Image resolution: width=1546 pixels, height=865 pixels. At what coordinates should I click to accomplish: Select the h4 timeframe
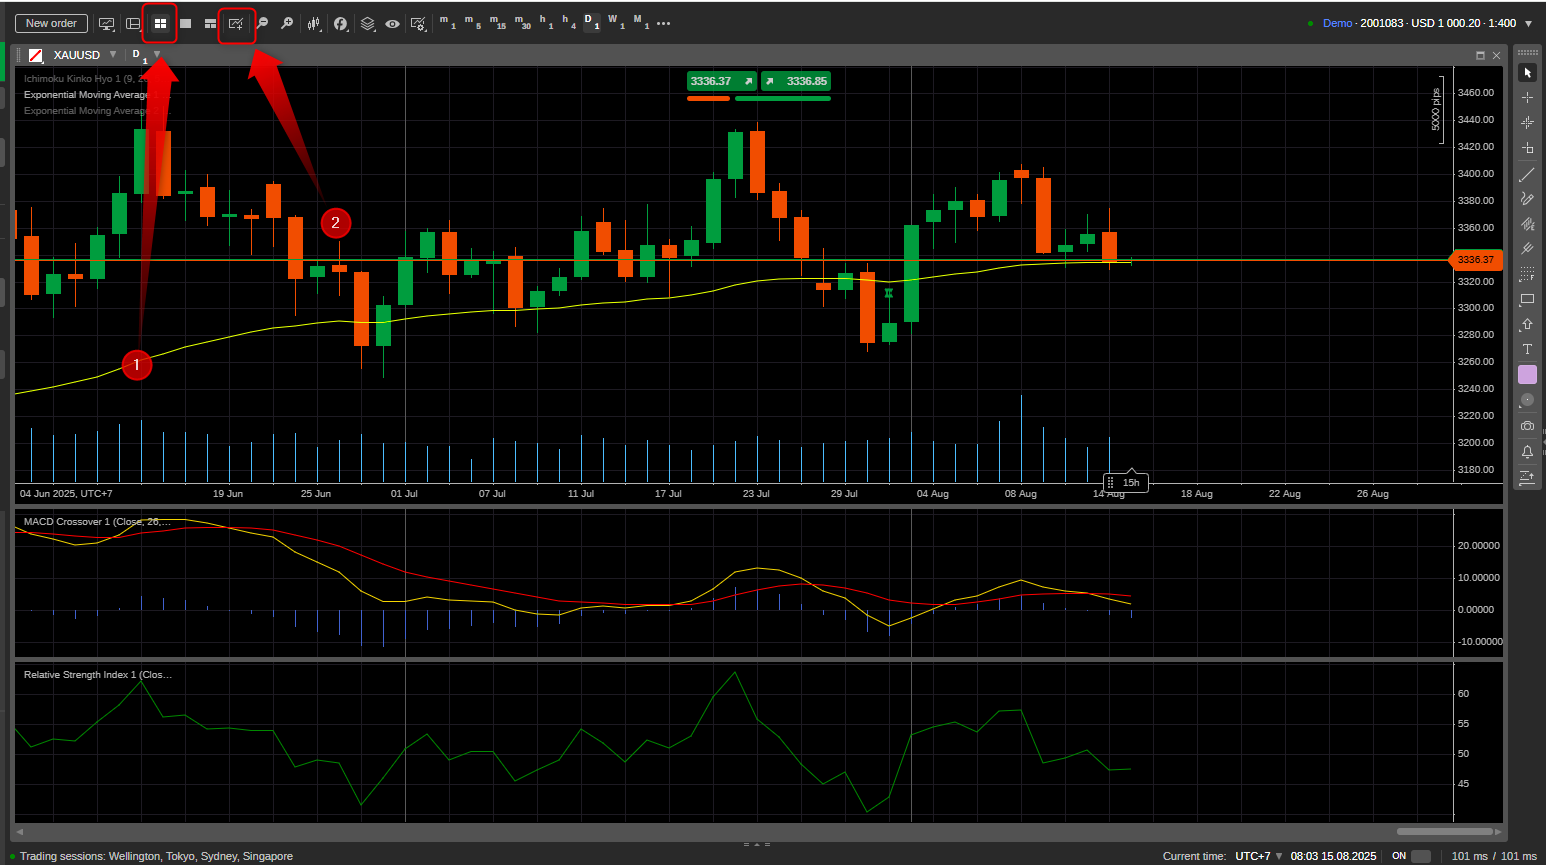pos(569,22)
